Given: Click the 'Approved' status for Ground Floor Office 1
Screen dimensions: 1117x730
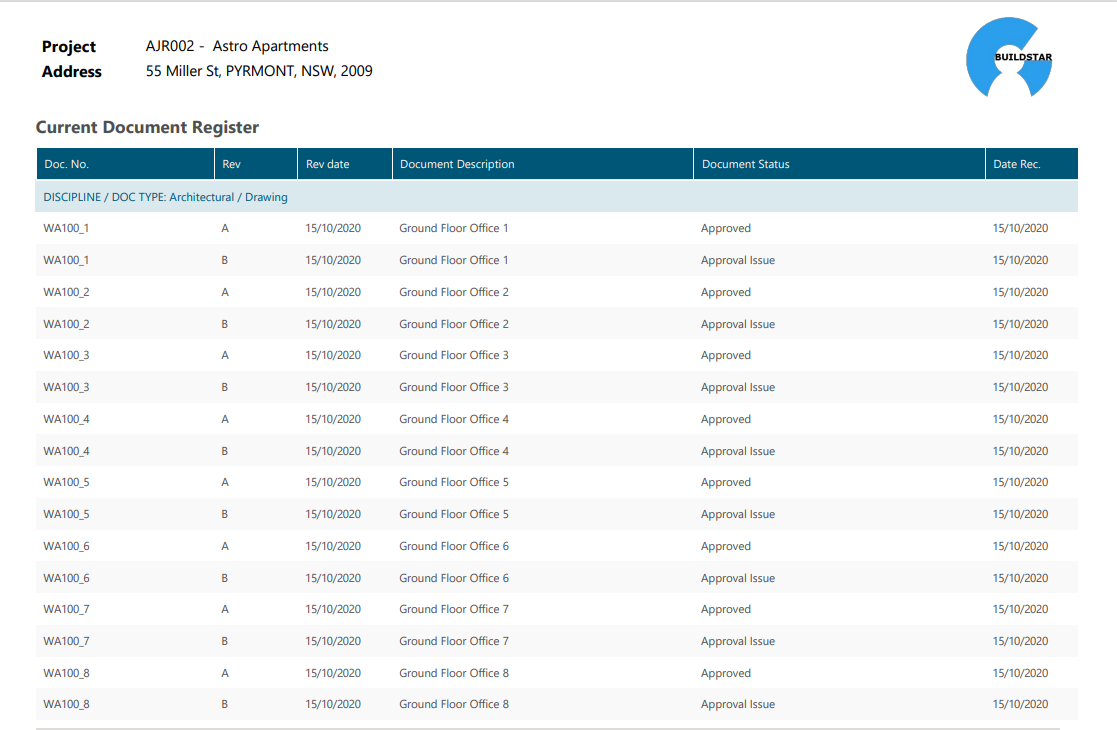Looking at the screenshot, I should [x=726, y=229].
